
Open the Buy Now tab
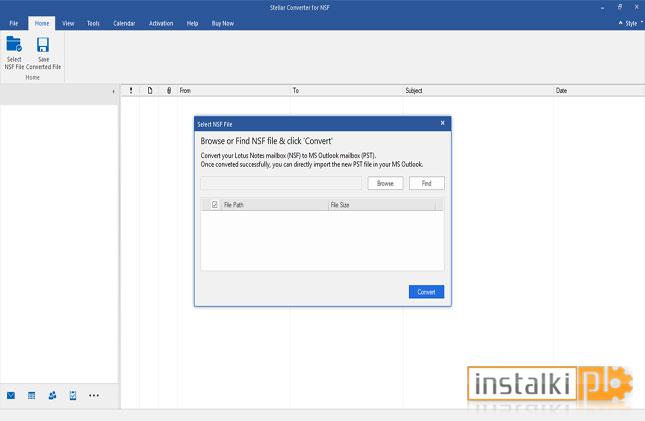pyautogui.click(x=223, y=23)
